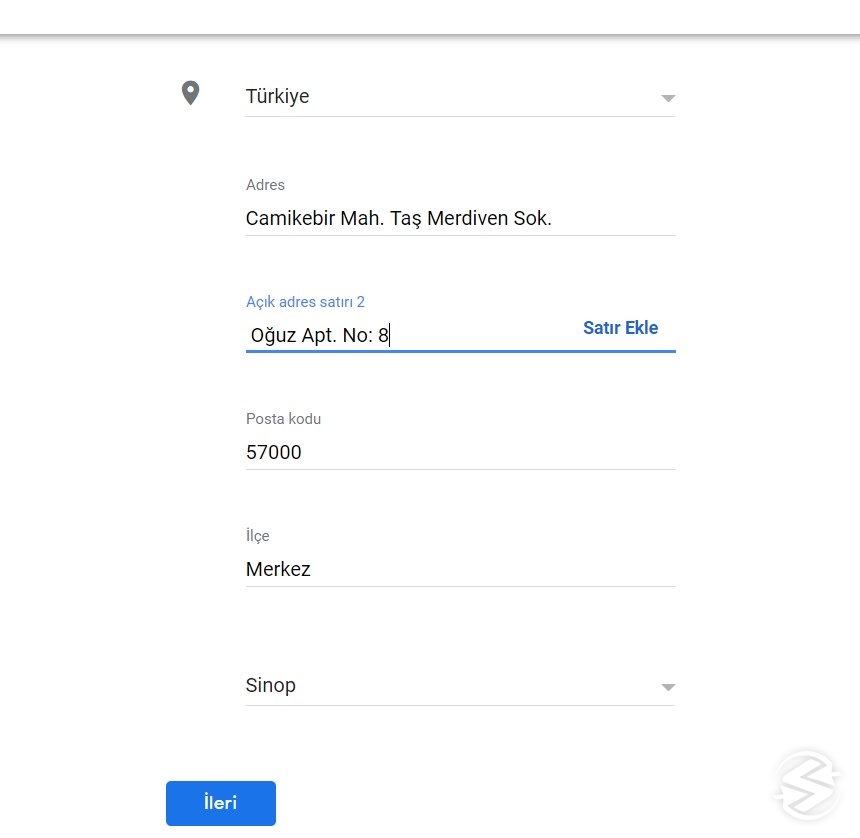This screenshot has width=860, height=838.
Task: Click the Posta kodu label
Action: [283, 419]
